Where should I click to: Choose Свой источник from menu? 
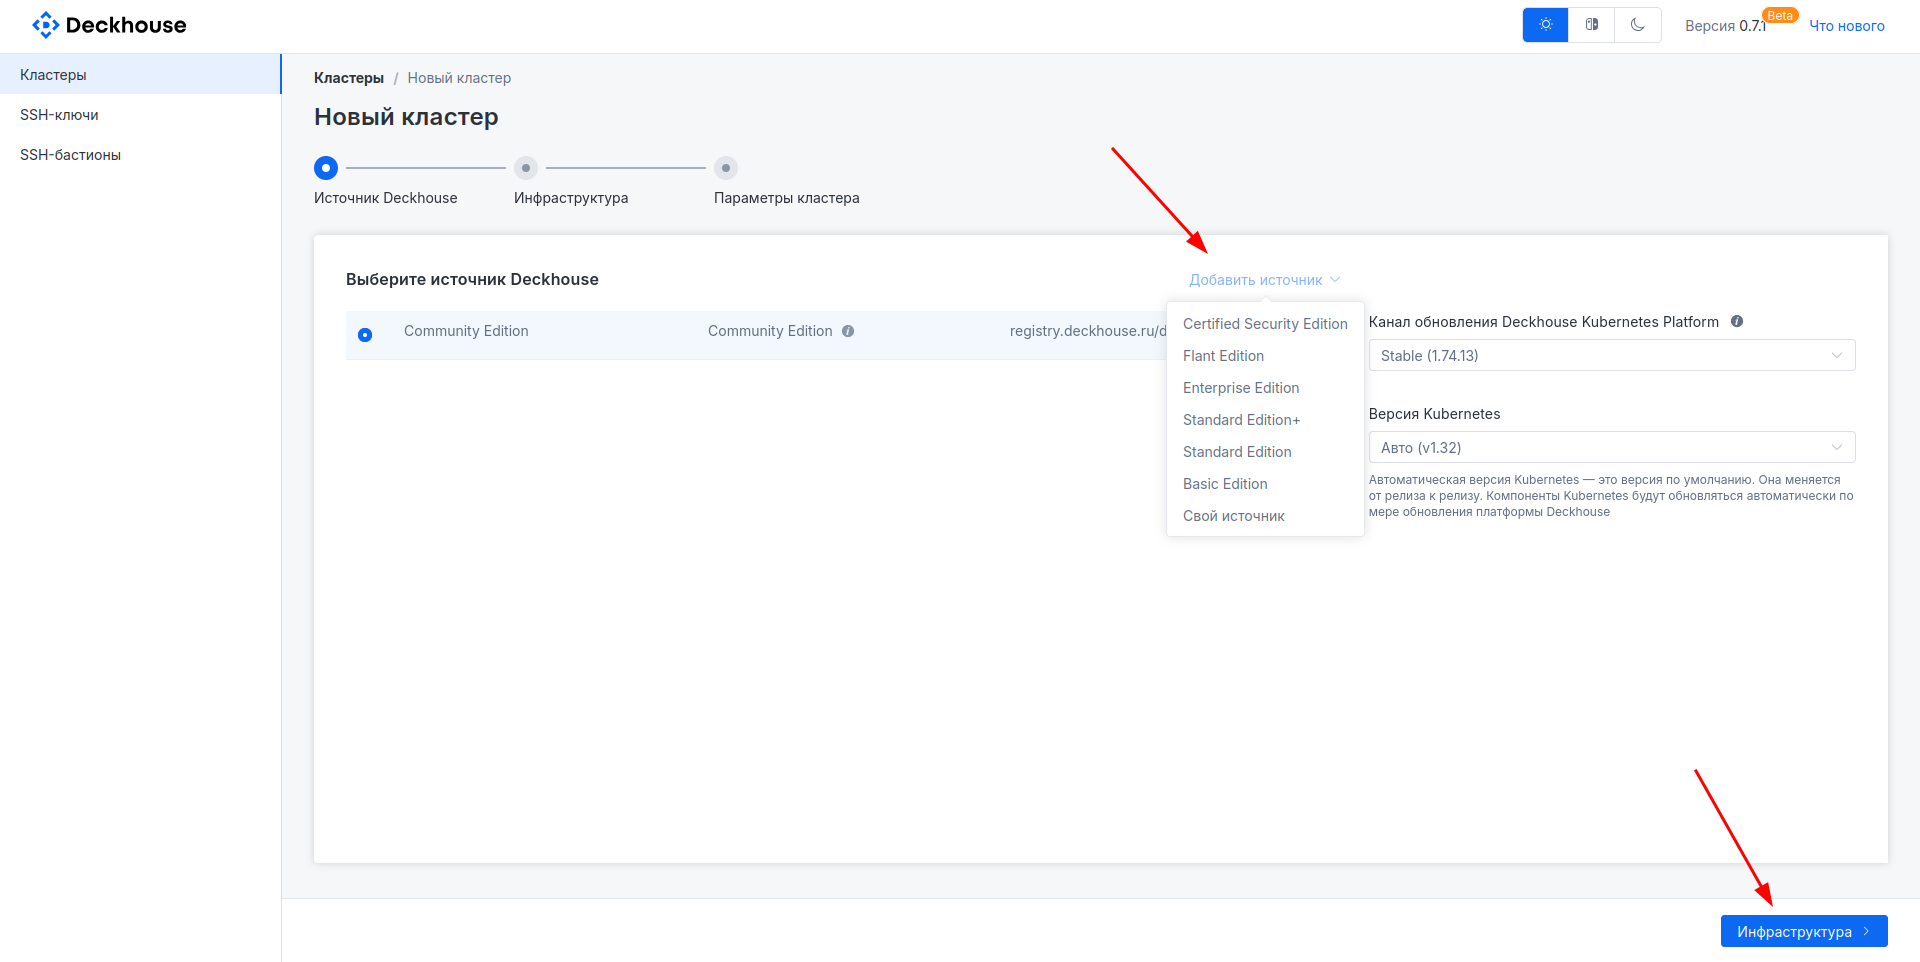1265,516
